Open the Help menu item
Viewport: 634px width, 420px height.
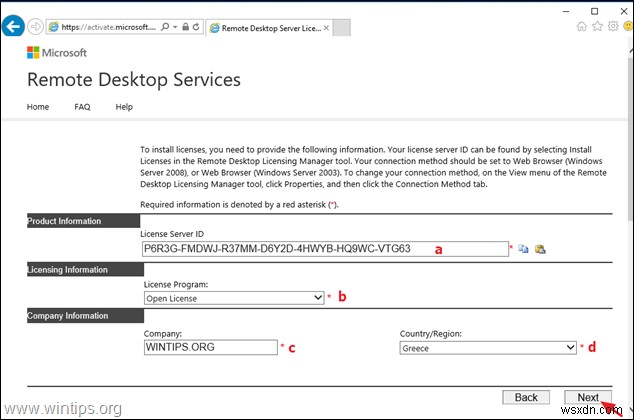pos(124,107)
